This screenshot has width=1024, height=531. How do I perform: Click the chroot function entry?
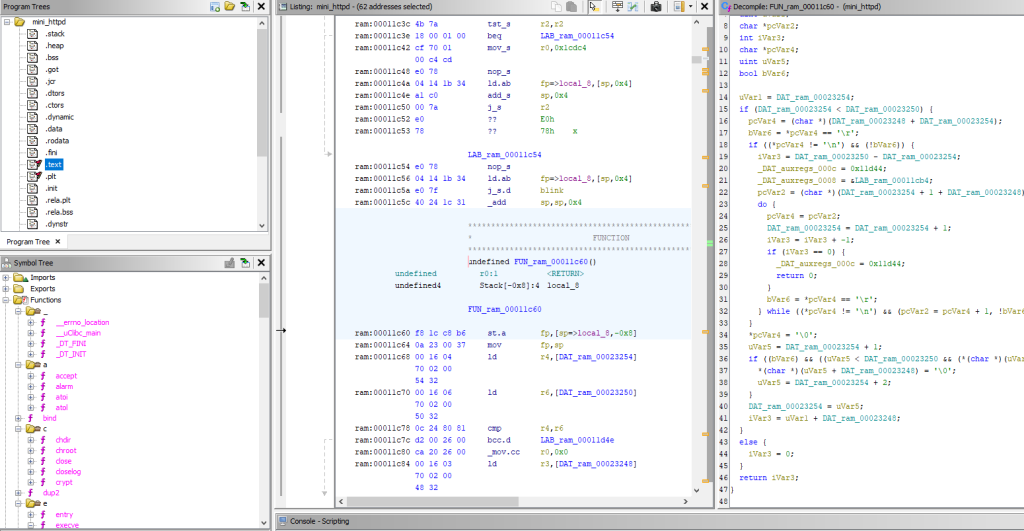pyautogui.click(x=66, y=450)
